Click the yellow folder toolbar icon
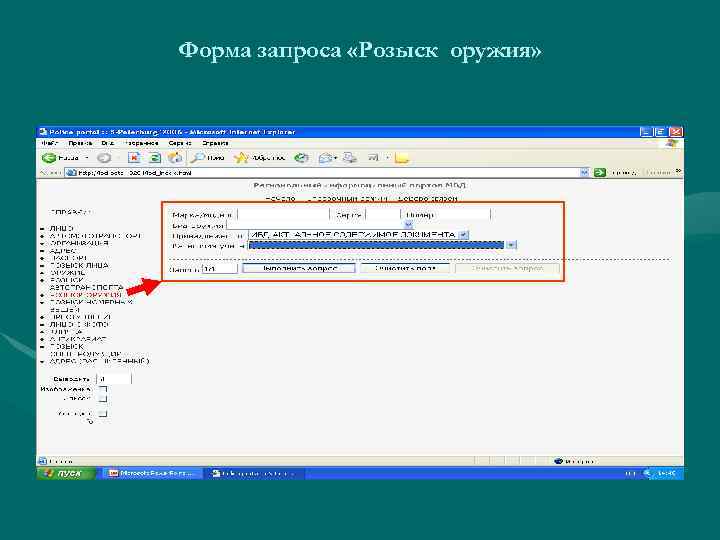The height and width of the screenshot is (540, 720). (x=402, y=158)
